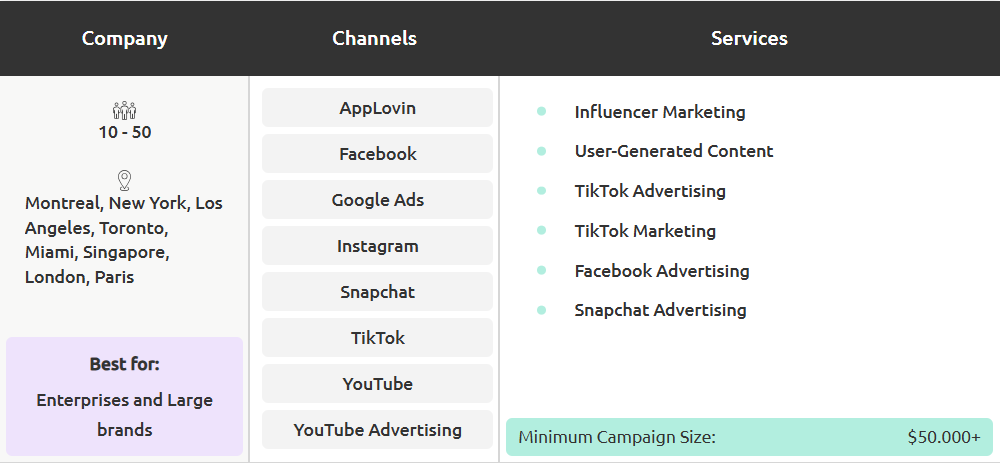
Task: Click the Best for Enterprises box
Action: [124, 397]
